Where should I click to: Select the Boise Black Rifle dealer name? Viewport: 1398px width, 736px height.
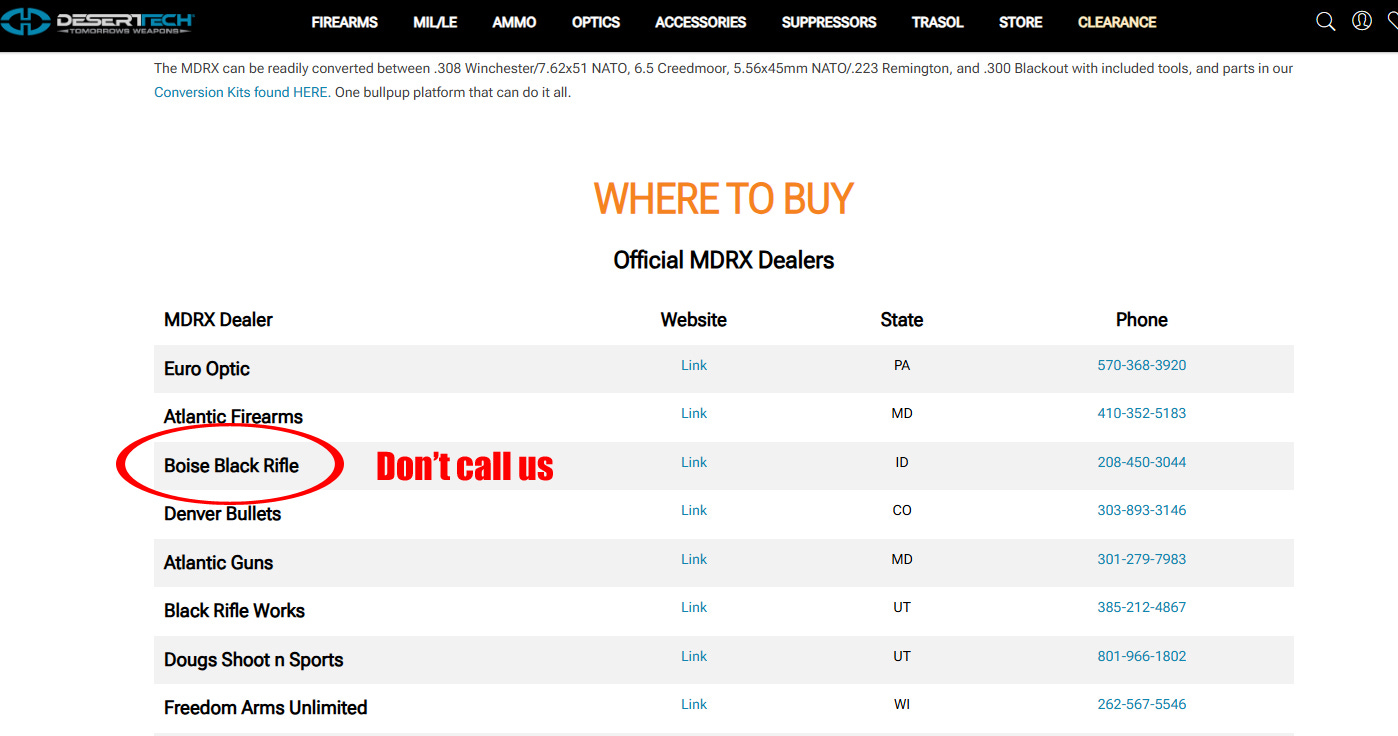[231, 466]
